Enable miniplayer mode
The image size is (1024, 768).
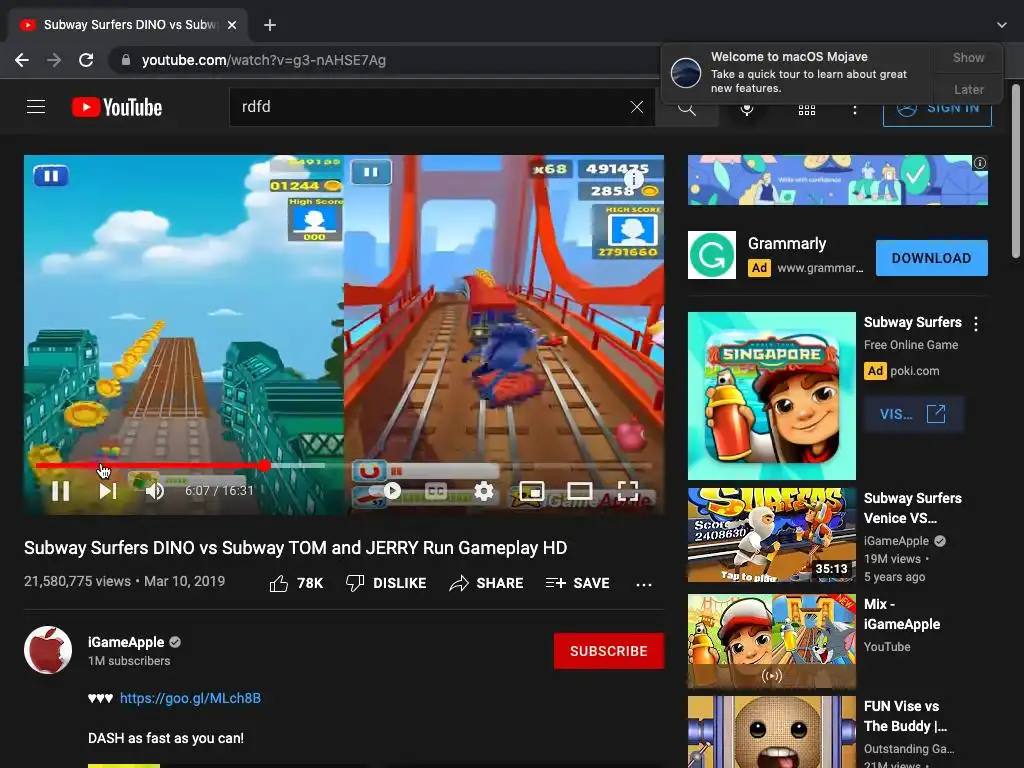[532, 490]
